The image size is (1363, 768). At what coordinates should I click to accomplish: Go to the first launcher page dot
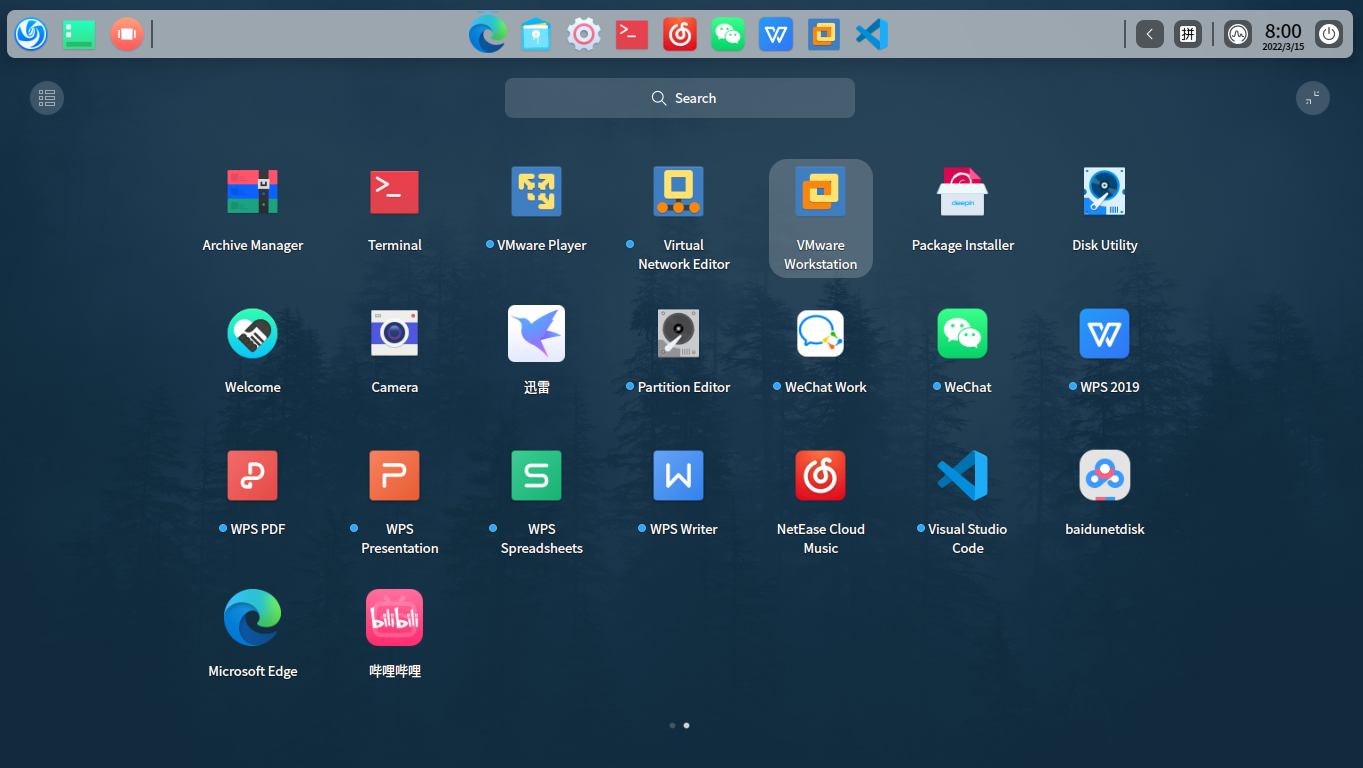672,725
